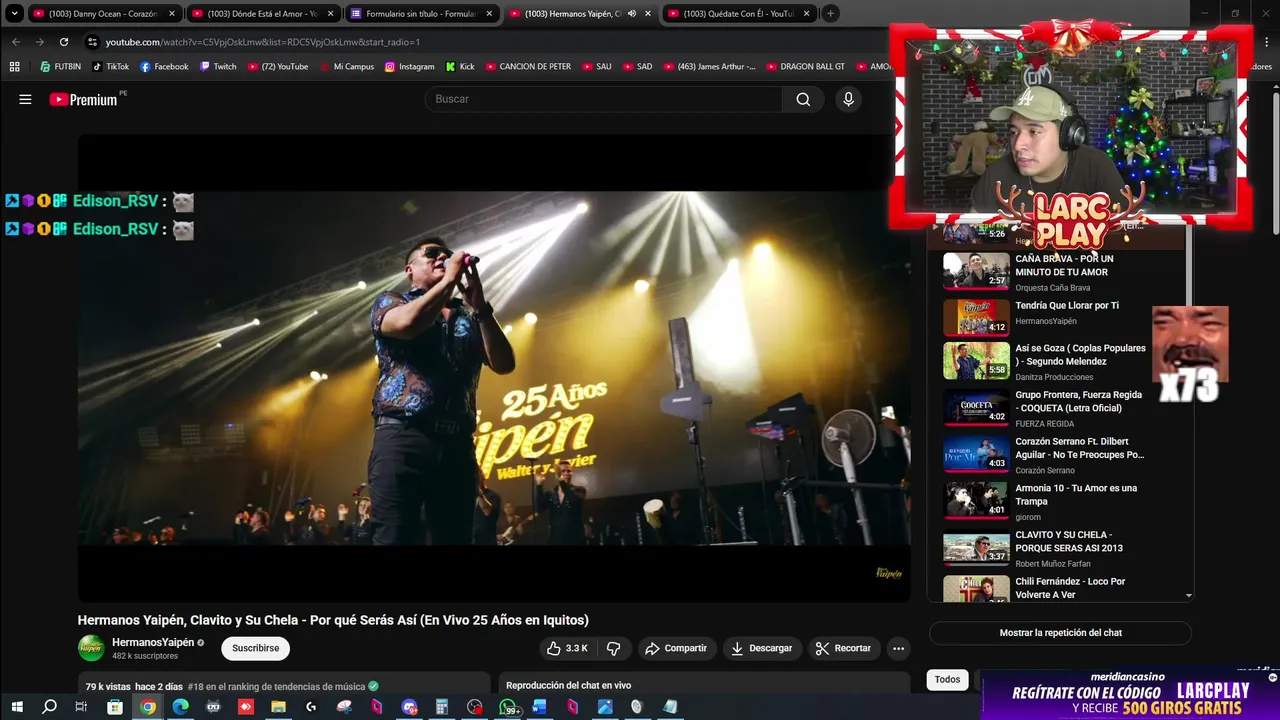Switch to Dónde Está el Amor tab
The width and height of the screenshot is (1280, 720).
(x=262, y=14)
